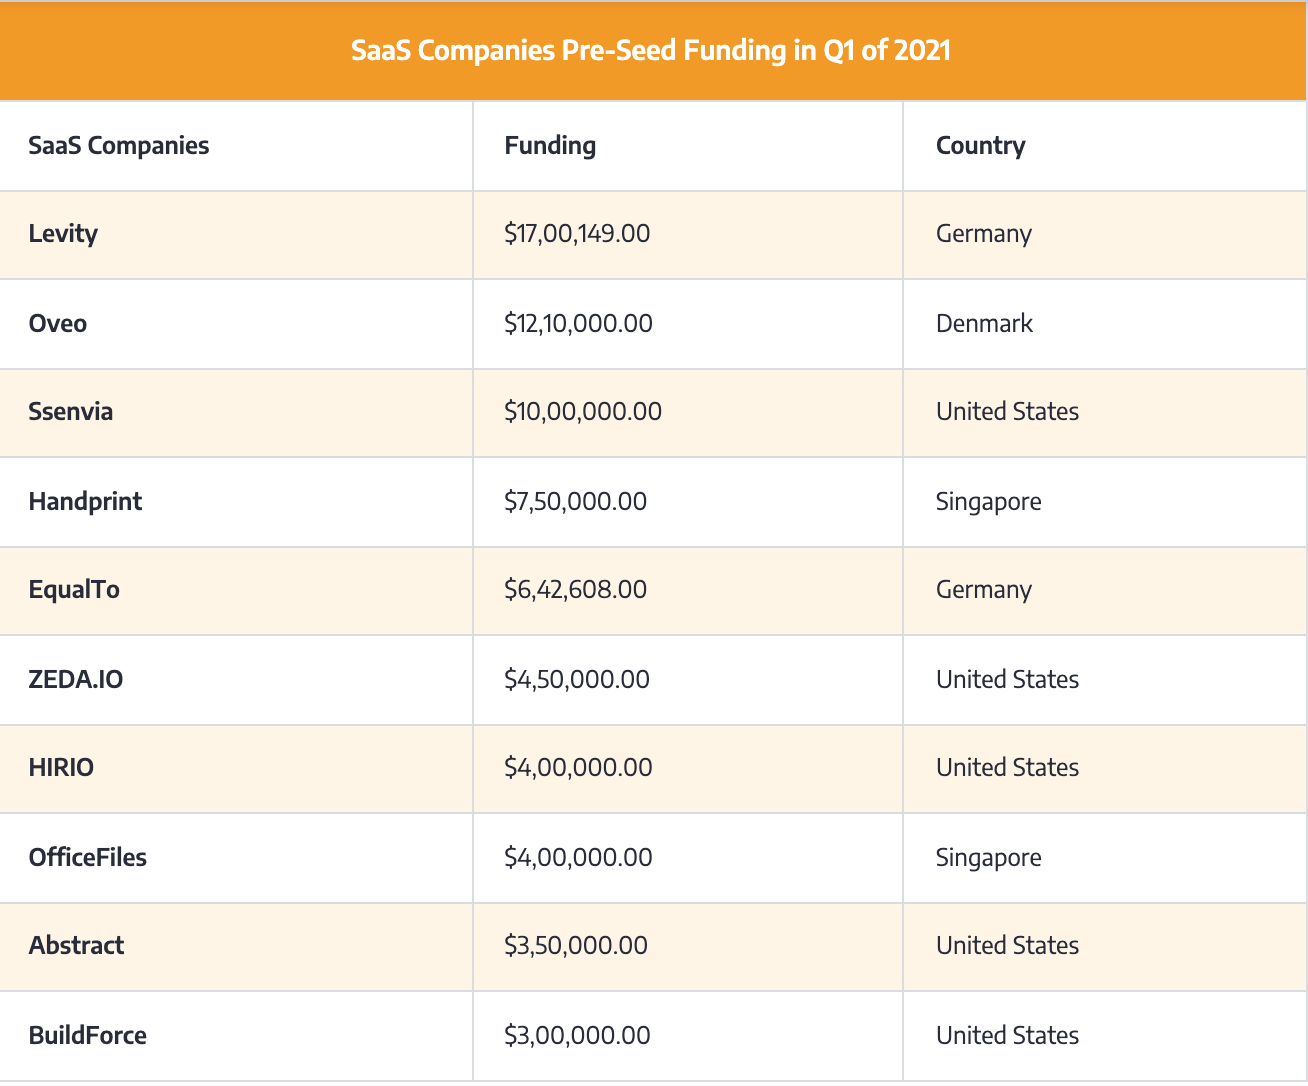The image size is (1308, 1086).
Task: Click Singapore beside Handprint
Action: pyautogui.click(x=988, y=501)
